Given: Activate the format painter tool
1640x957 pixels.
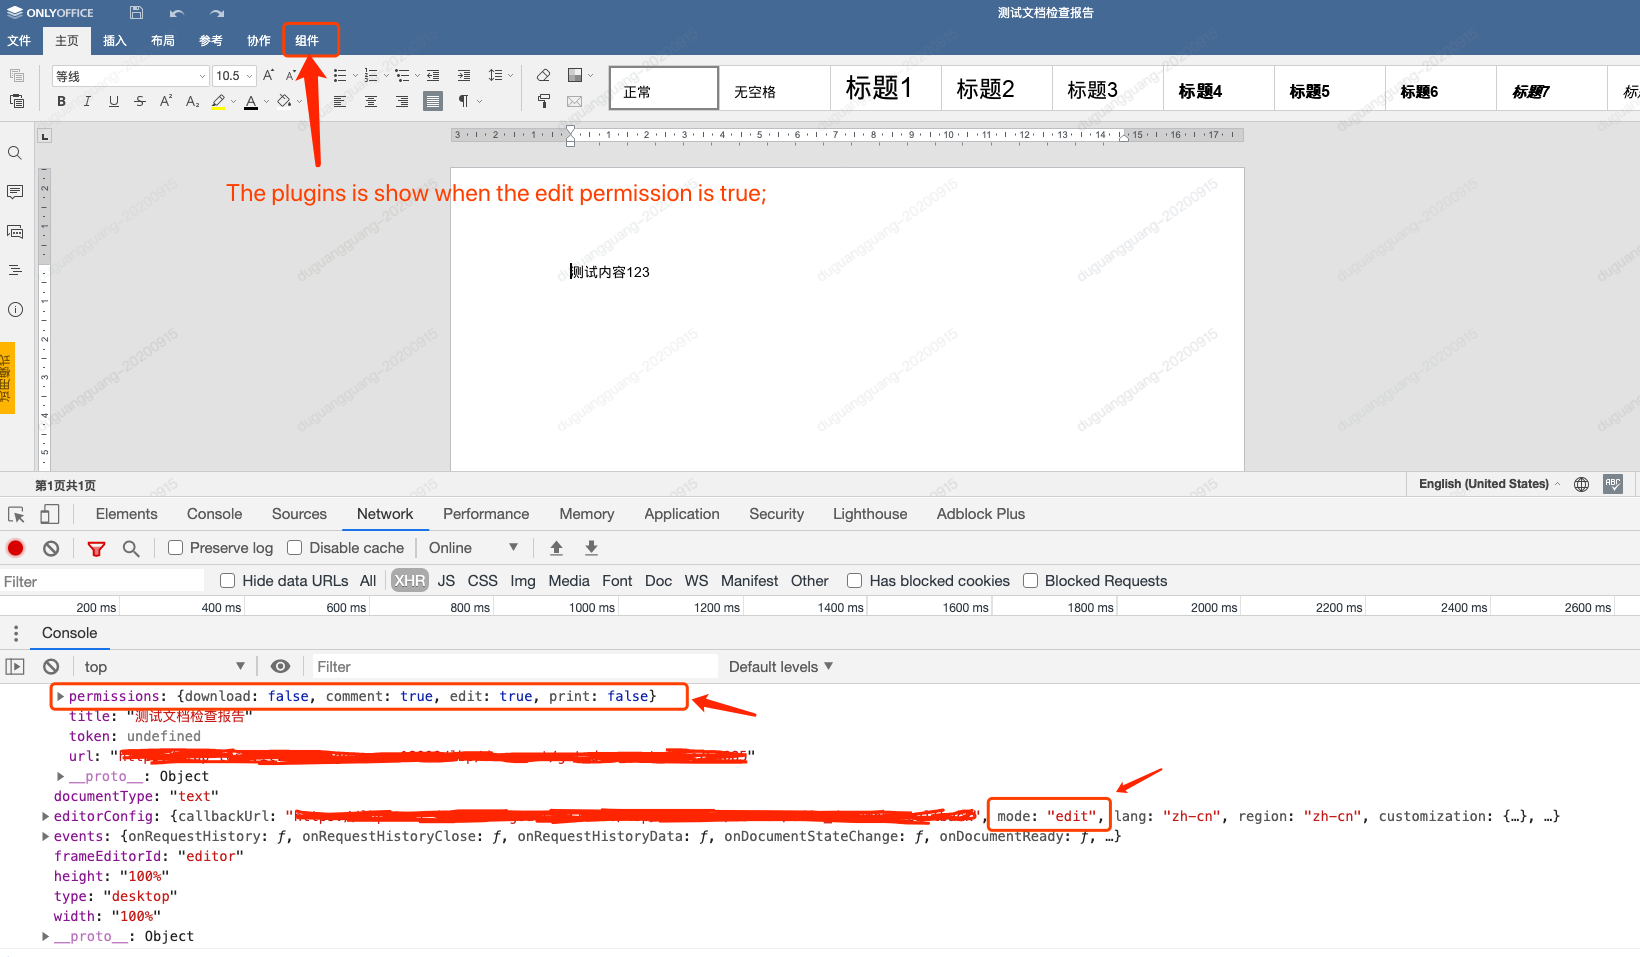Looking at the screenshot, I should 543,100.
